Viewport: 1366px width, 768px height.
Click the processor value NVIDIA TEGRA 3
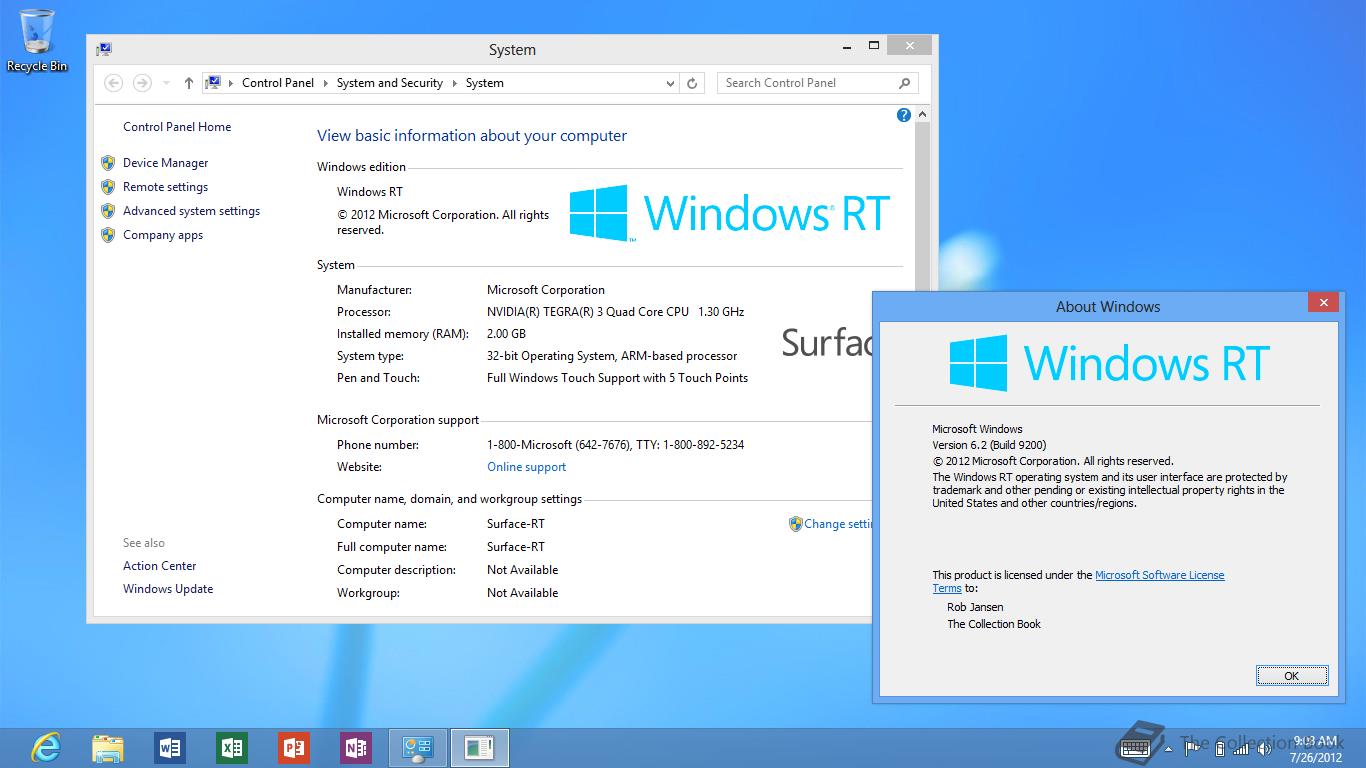[x=616, y=312]
